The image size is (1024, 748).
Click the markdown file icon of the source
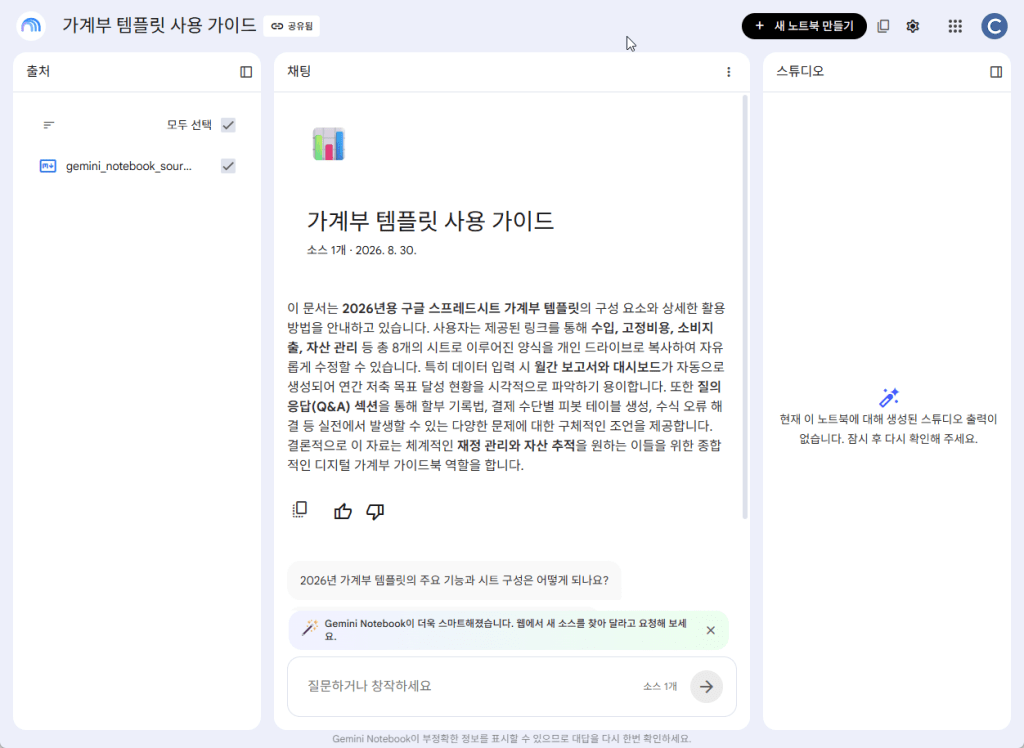coord(48,166)
